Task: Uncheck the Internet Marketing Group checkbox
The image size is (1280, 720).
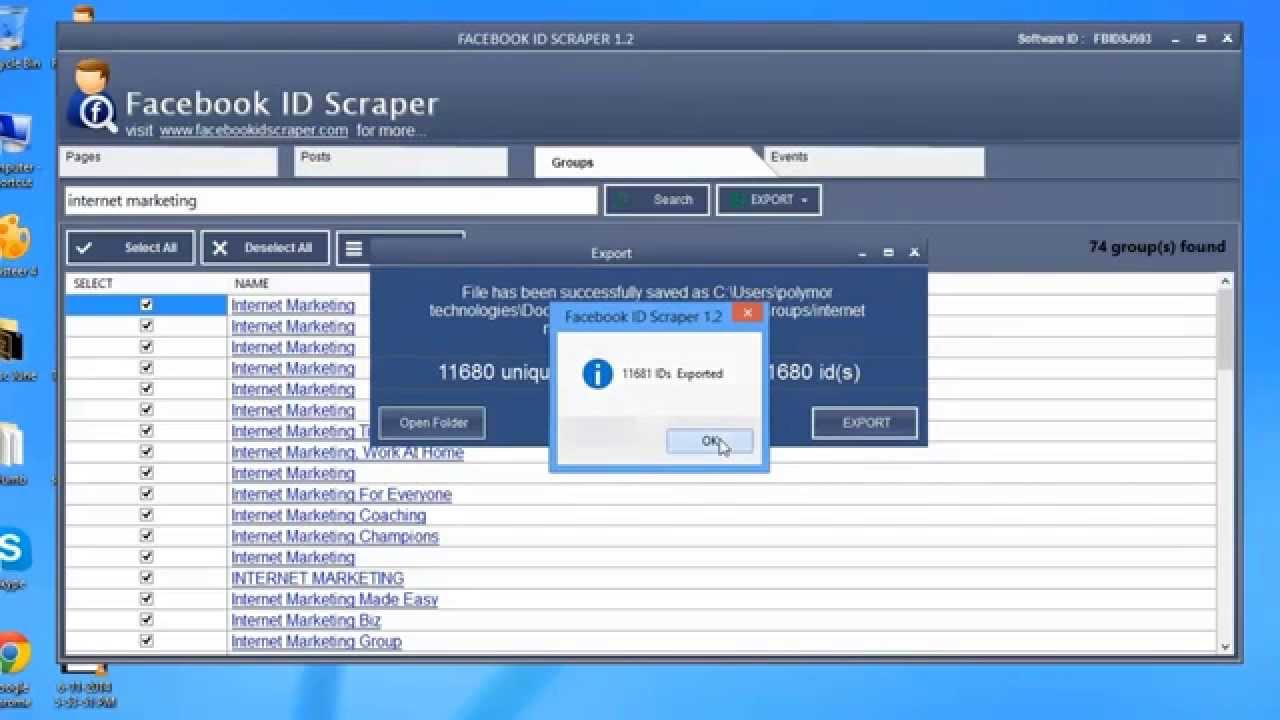Action: pyautogui.click(x=147, y=641)
